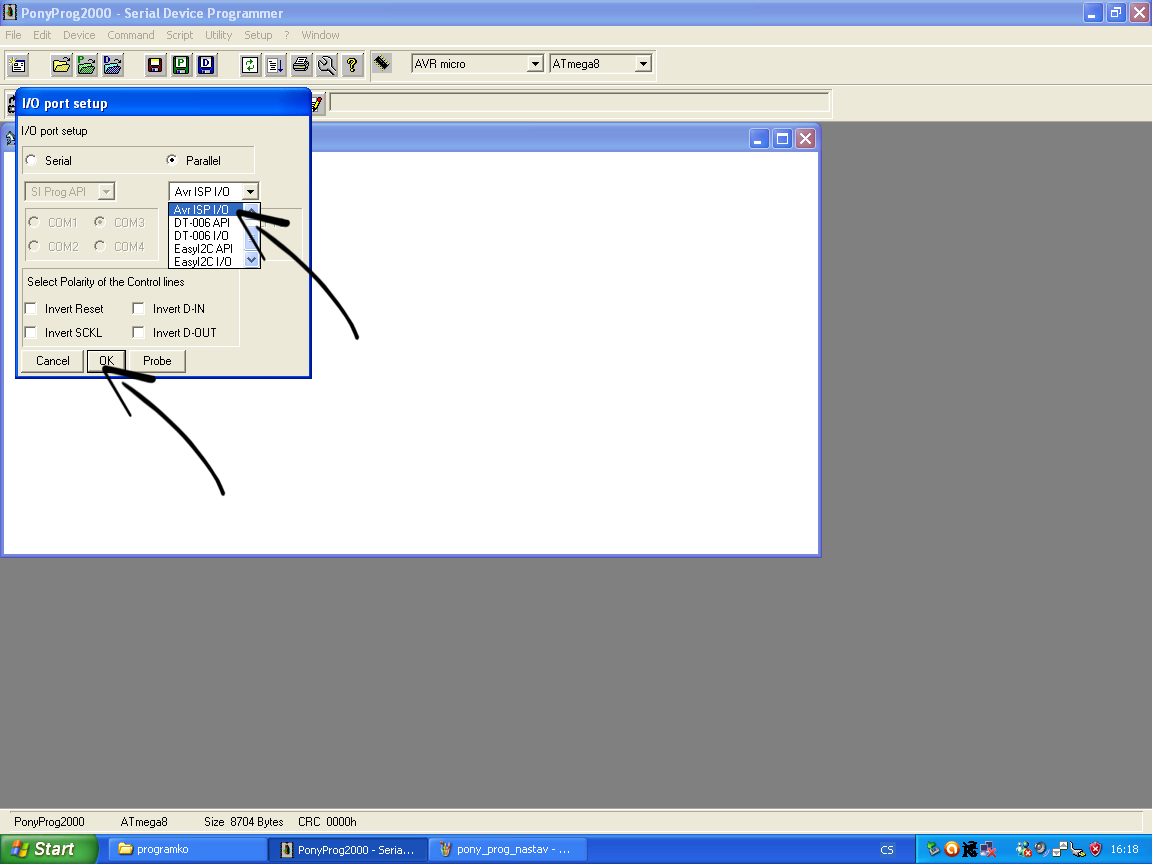Image resolution: width=1152 pixels, height=864 pixels.
Task: Choose EasyI2C I/O in the list
Action: tap(207, 262)
